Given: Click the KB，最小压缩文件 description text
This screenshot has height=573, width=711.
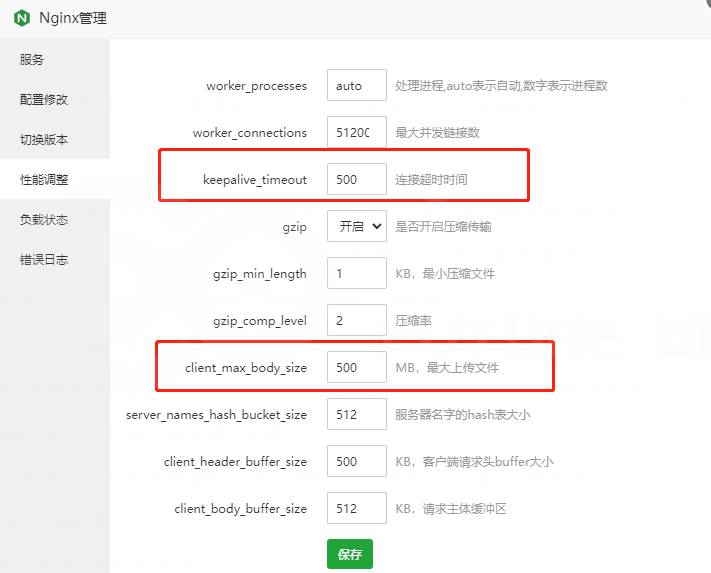Looking at the screenshot, I should click(x=445, y=274).
